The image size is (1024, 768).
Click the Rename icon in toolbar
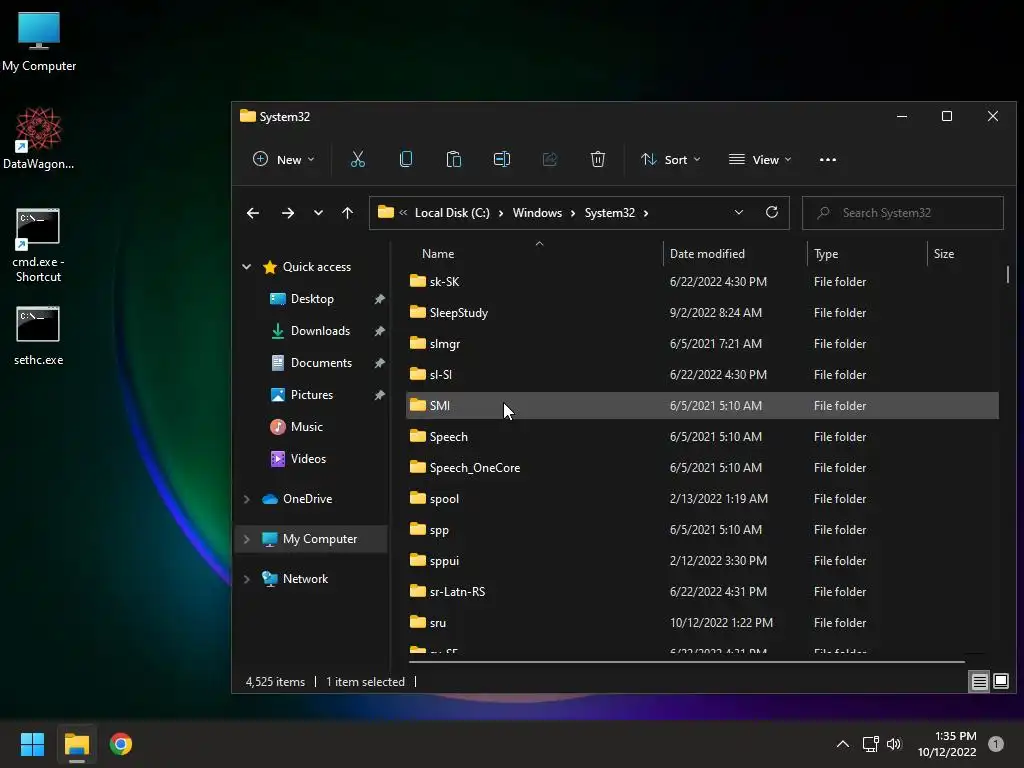point(502,159)
